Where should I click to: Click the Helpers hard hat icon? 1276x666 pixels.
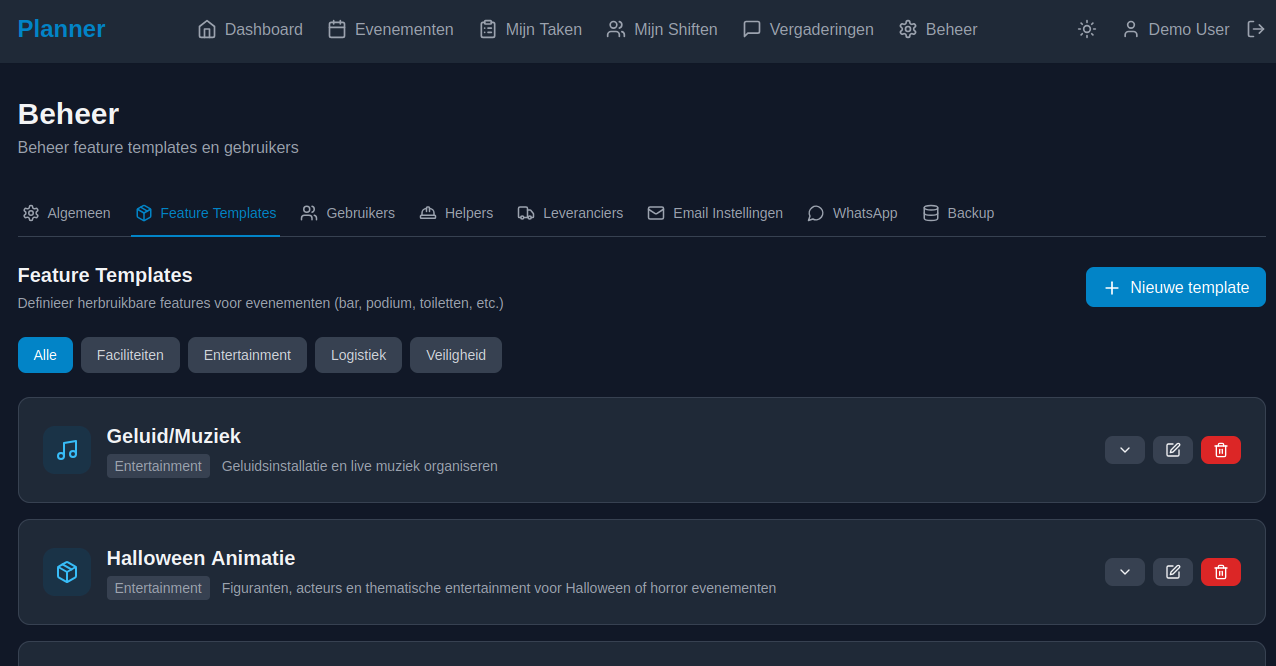428,213
